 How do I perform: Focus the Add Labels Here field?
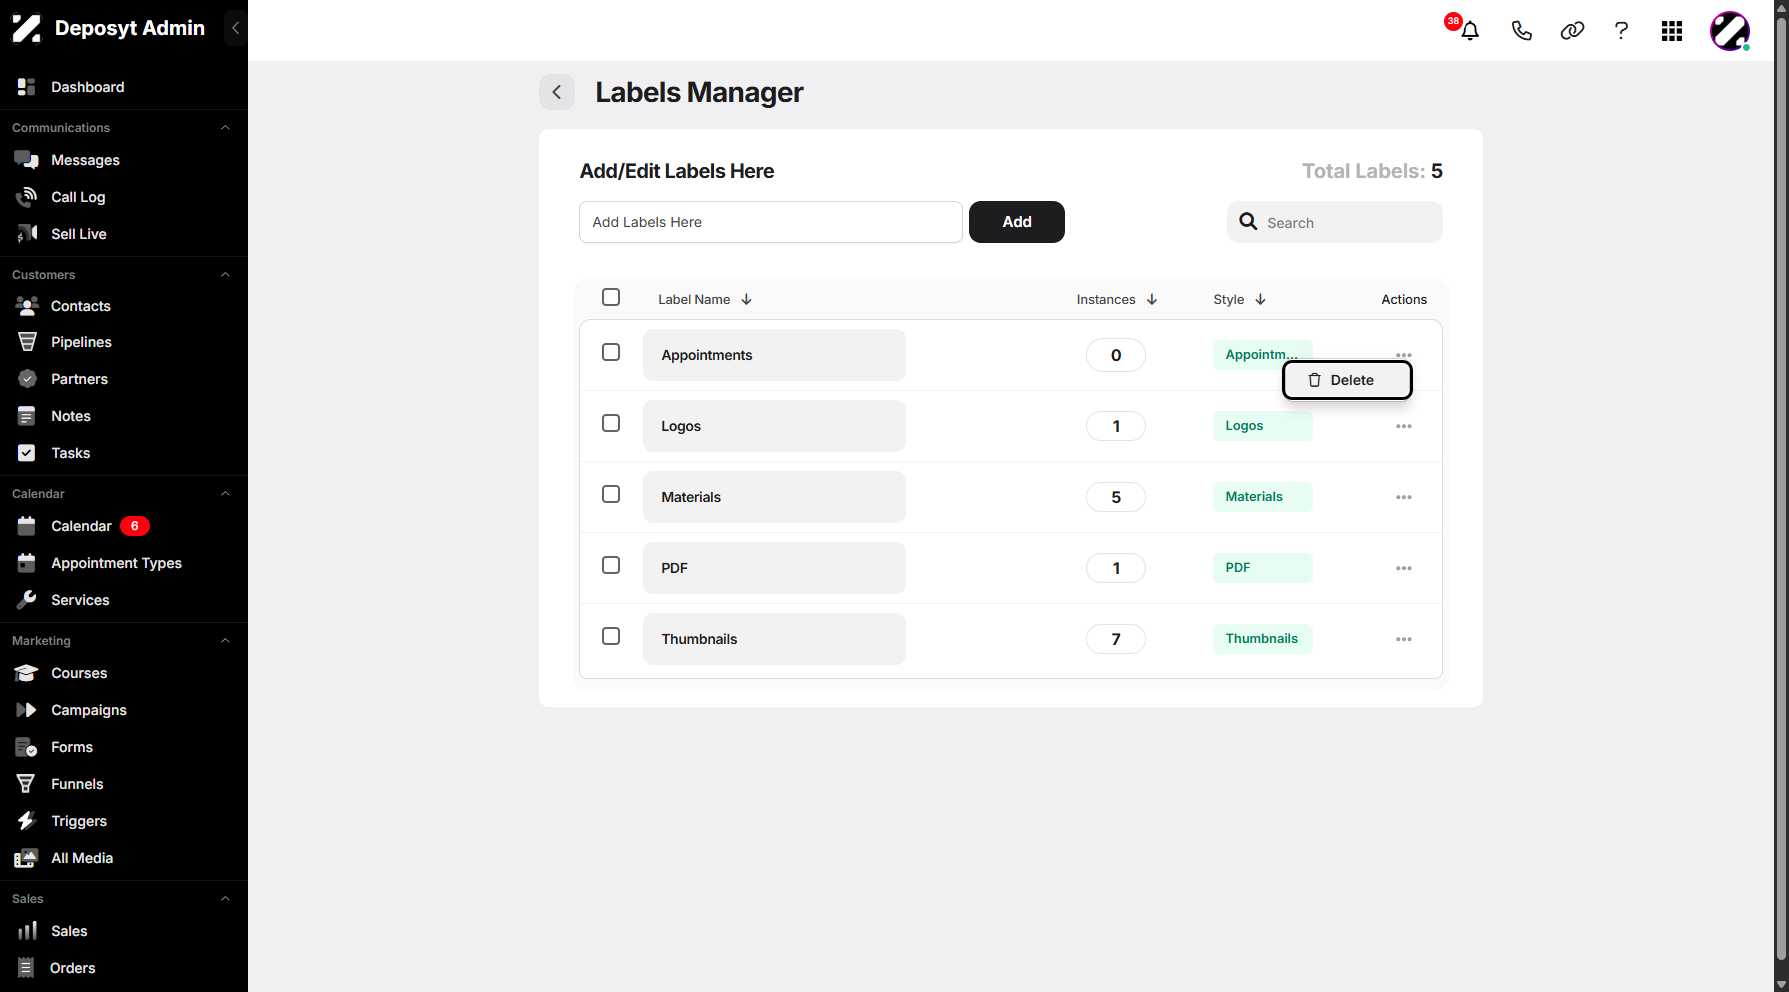tap(771, 222)
